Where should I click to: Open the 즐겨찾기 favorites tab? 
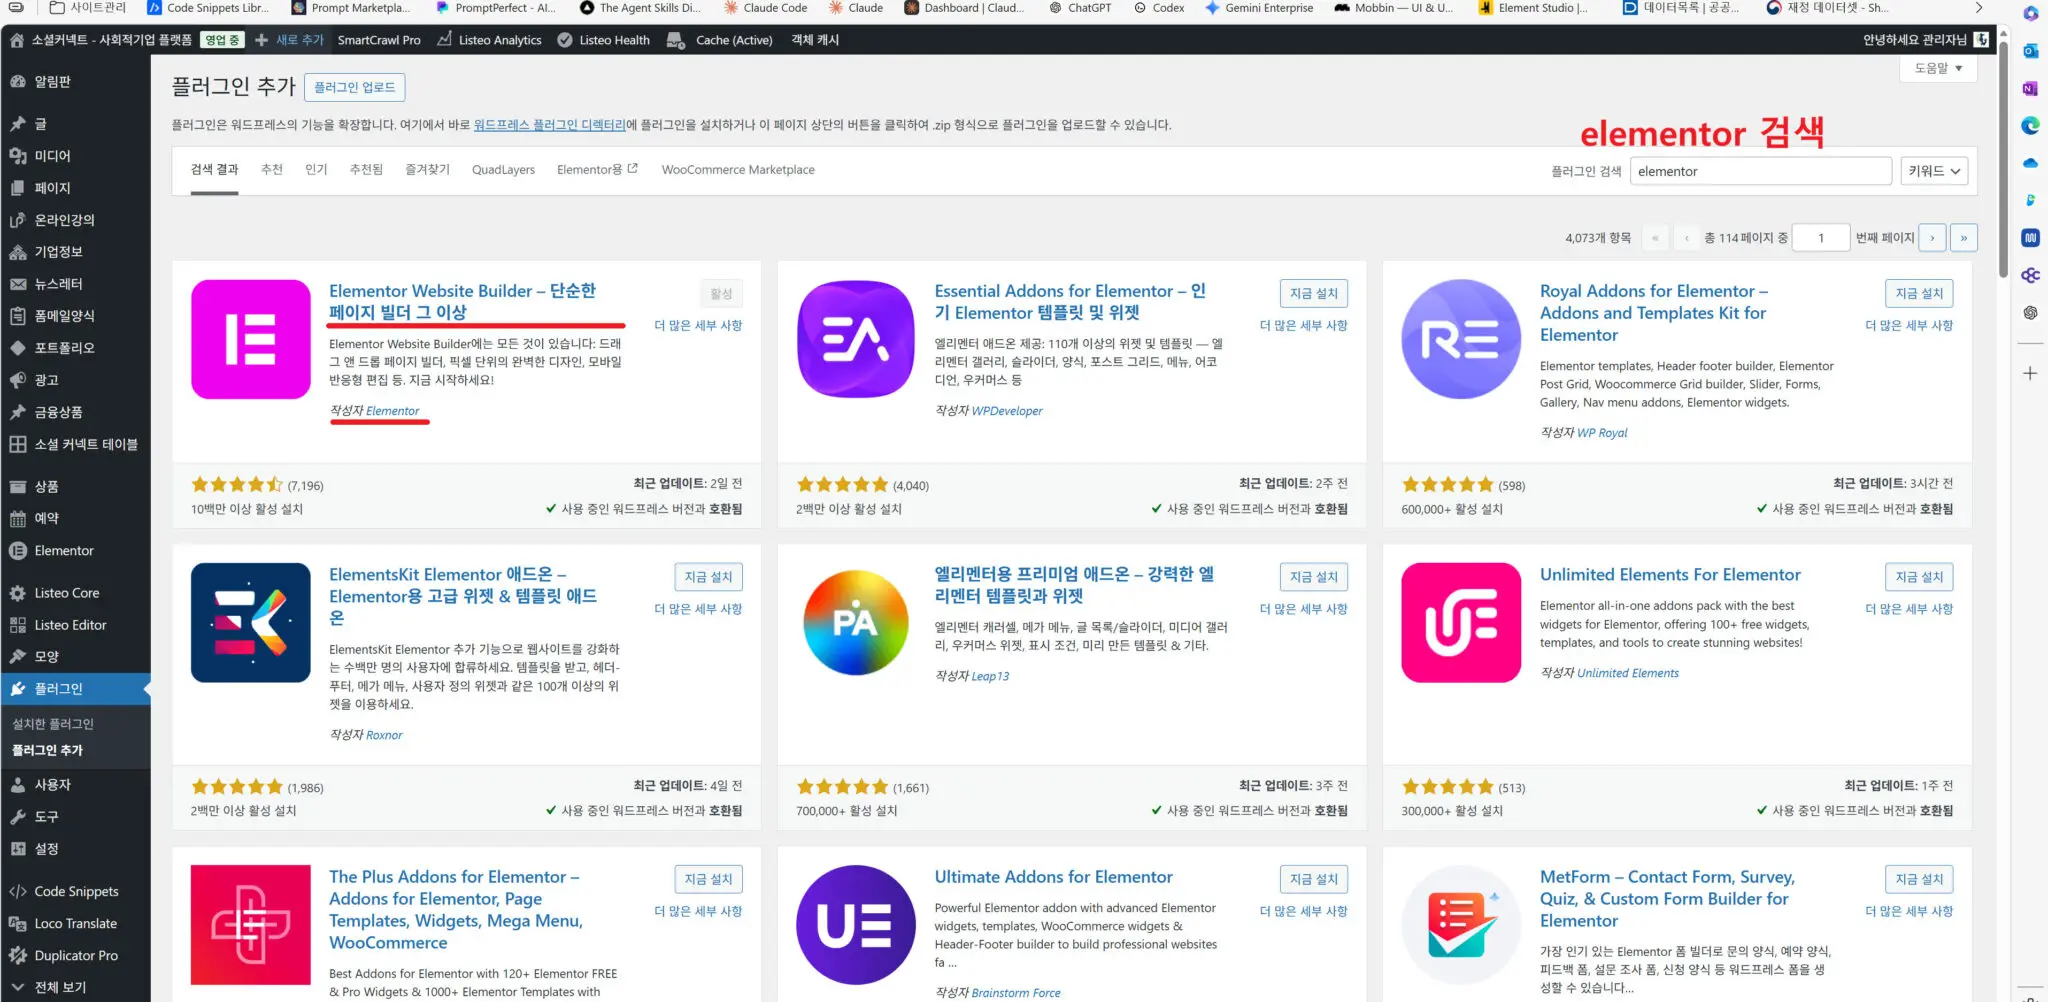427,170
